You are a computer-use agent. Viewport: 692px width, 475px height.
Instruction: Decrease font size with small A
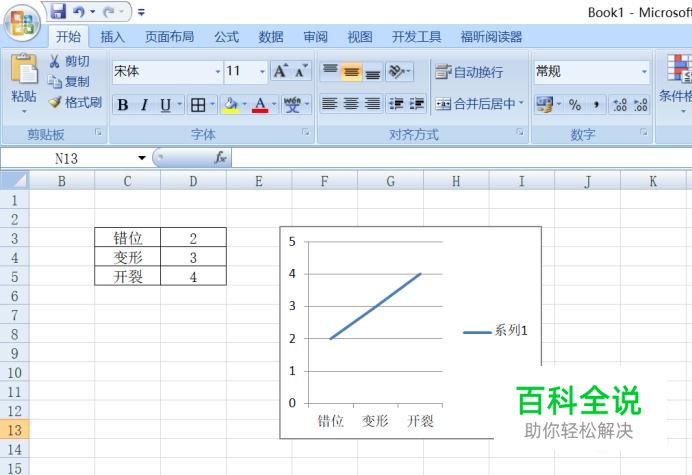pos(301,71)
